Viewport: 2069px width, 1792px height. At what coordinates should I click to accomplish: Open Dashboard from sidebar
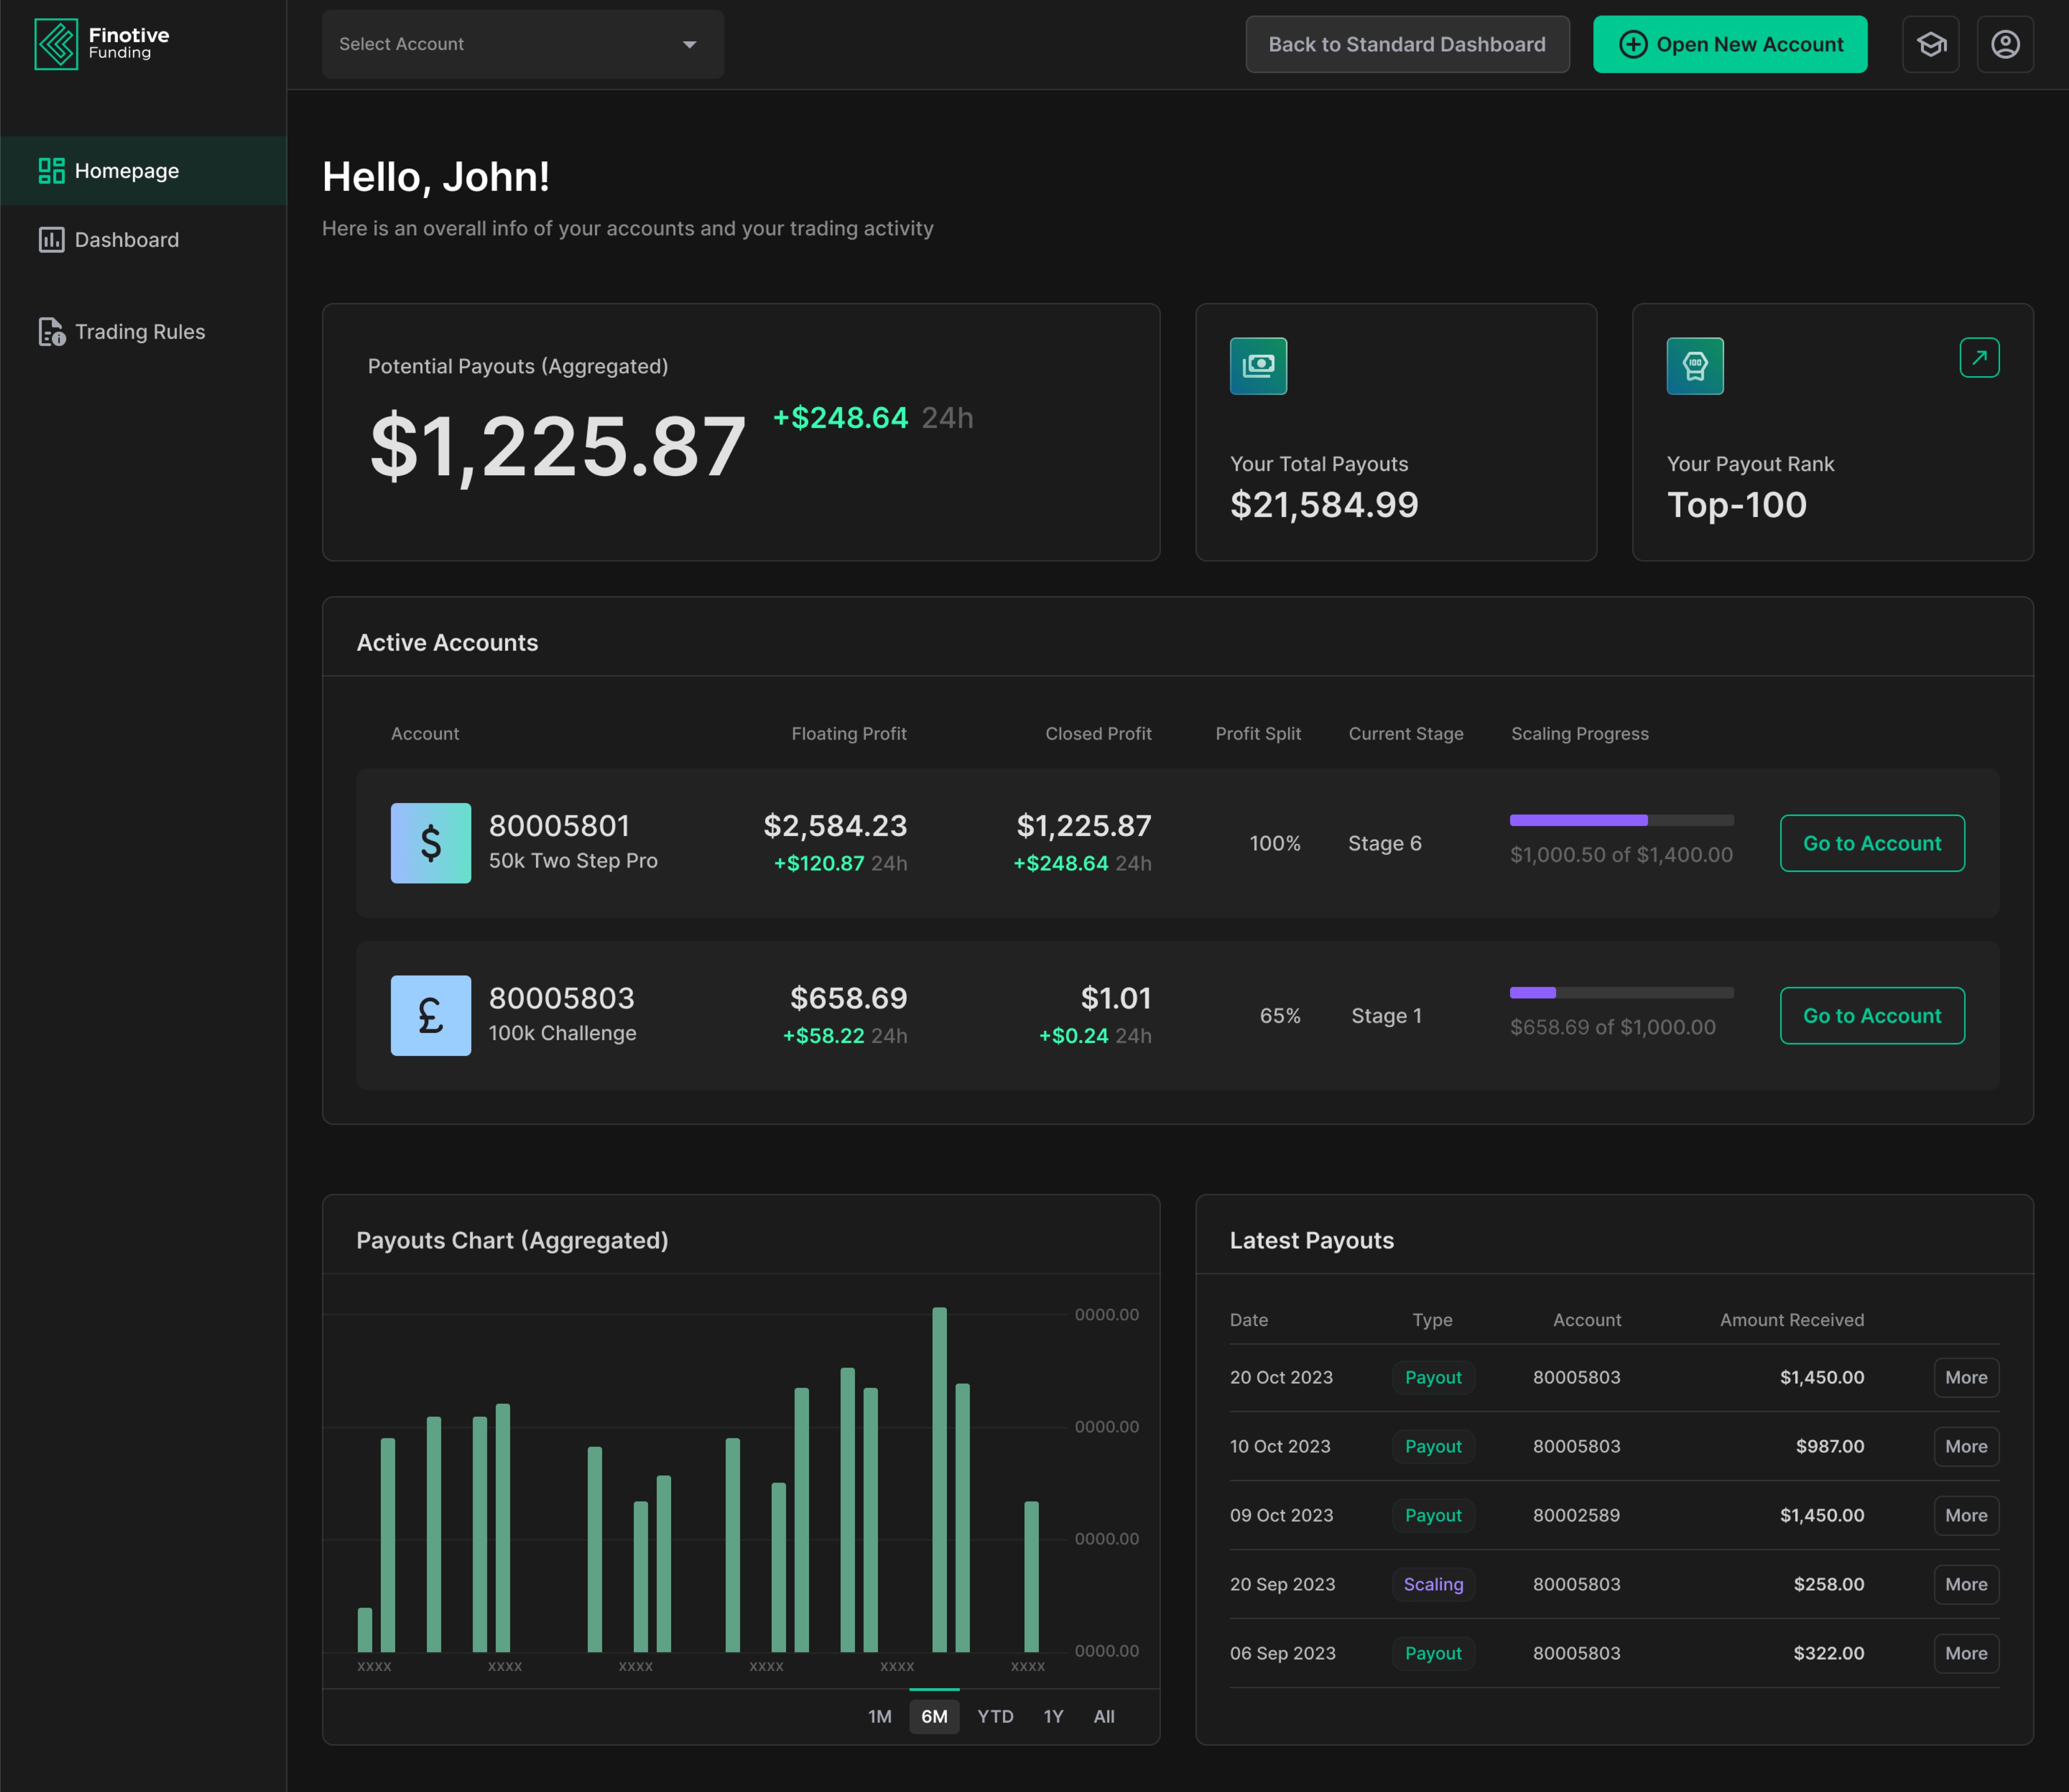click(x=143, y=240)
